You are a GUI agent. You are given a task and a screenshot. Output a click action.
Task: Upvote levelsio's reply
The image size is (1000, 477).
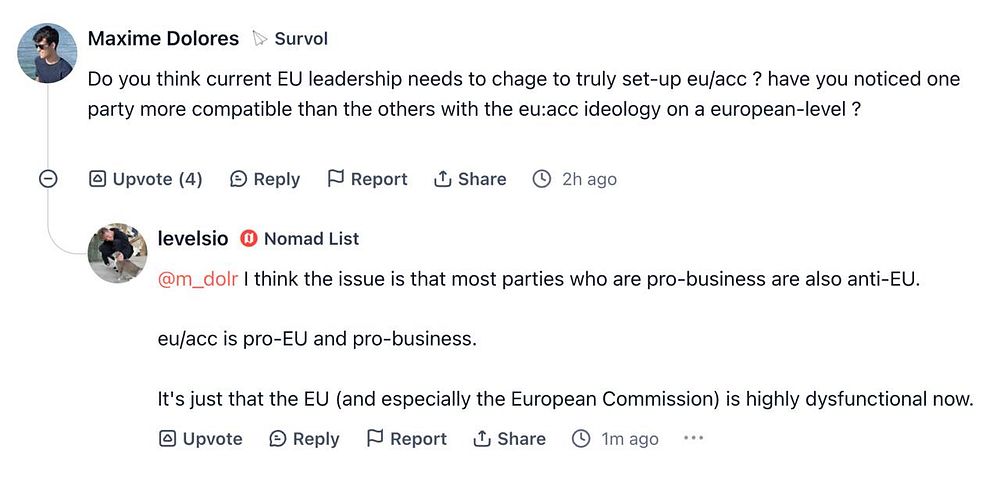[x=200, y=438]
